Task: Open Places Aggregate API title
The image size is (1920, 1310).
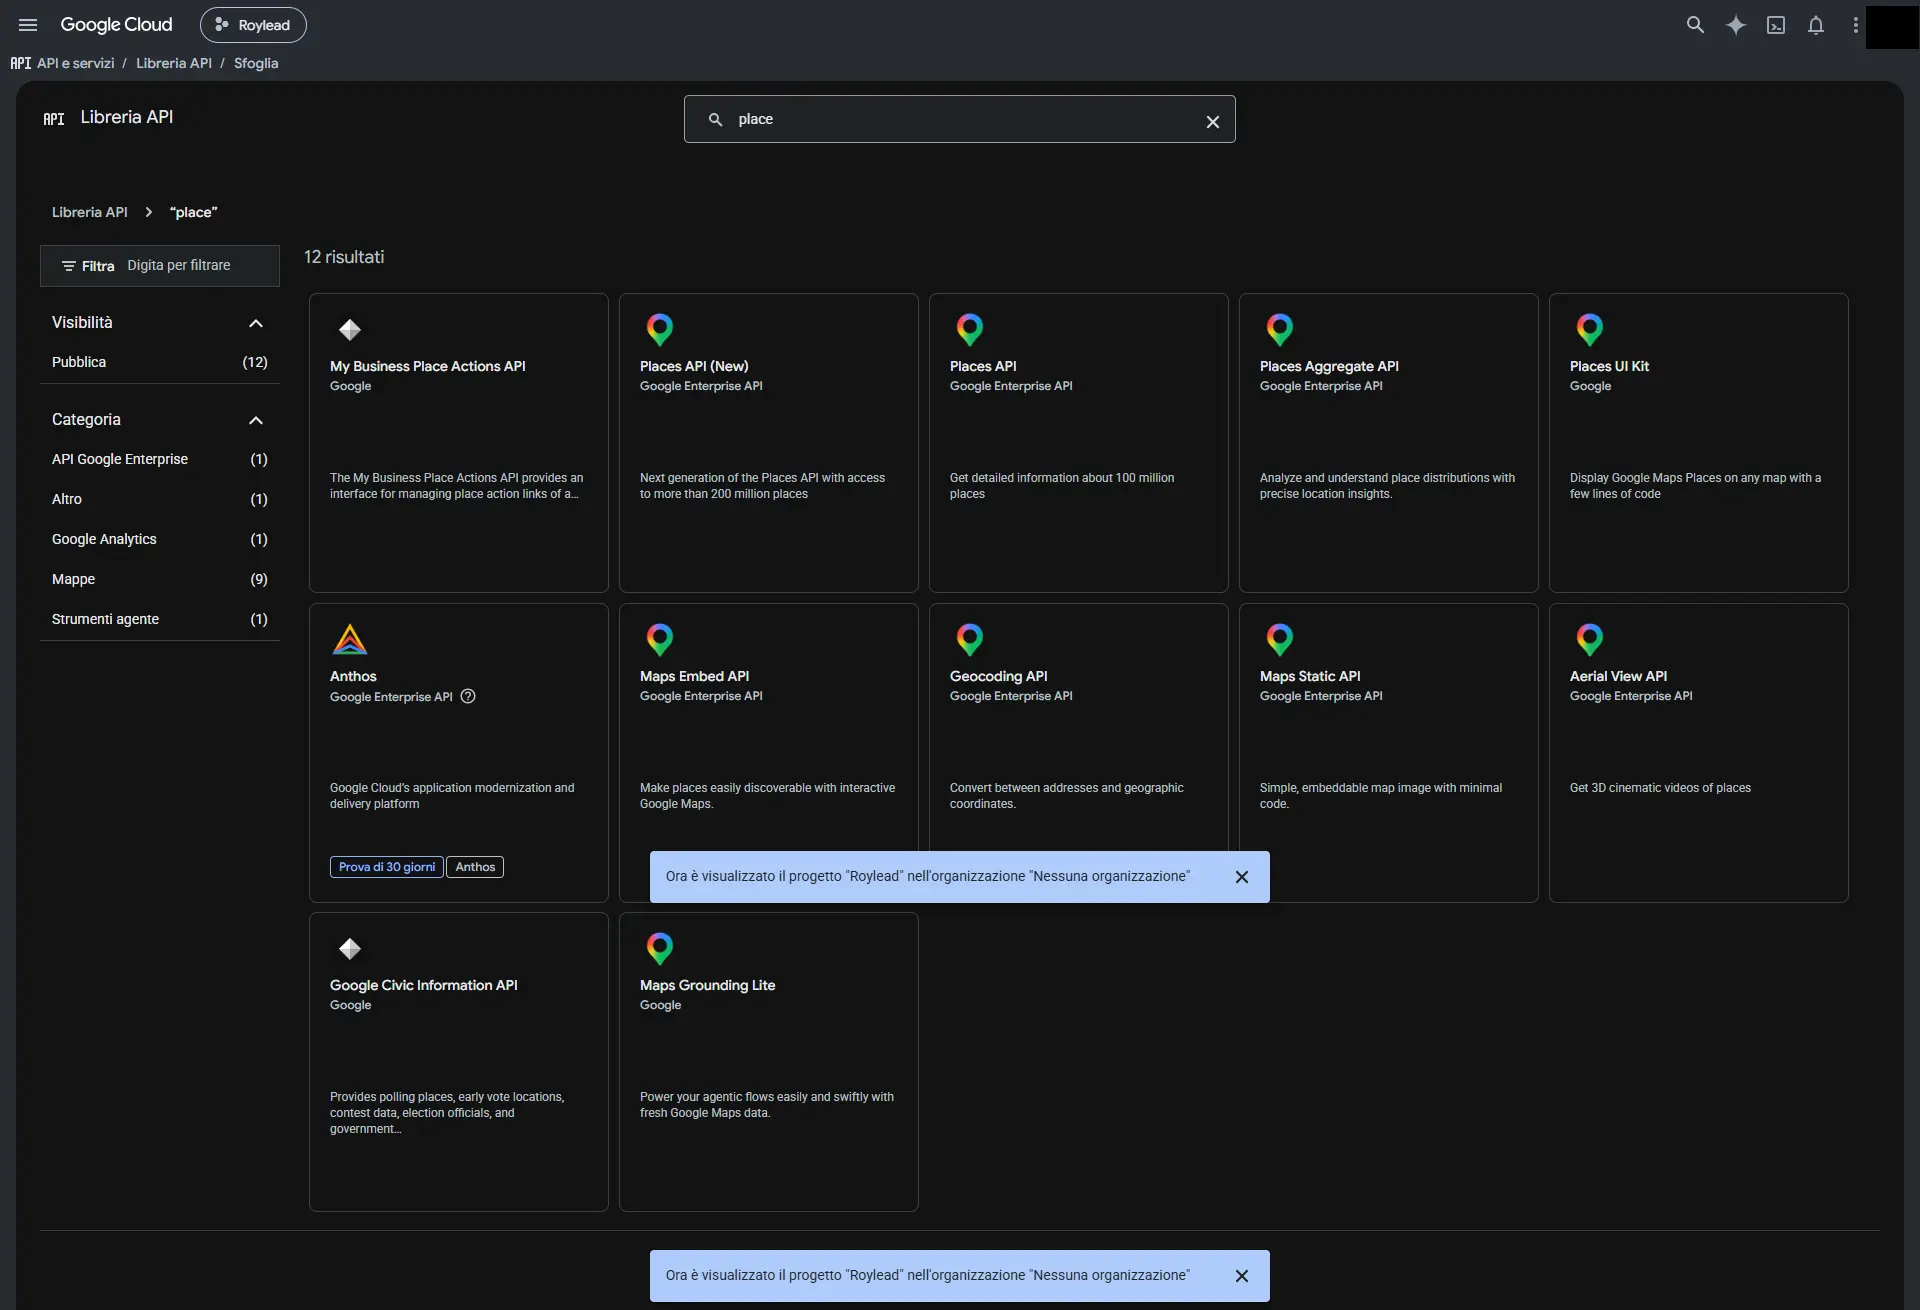Action: [1329, 366]
